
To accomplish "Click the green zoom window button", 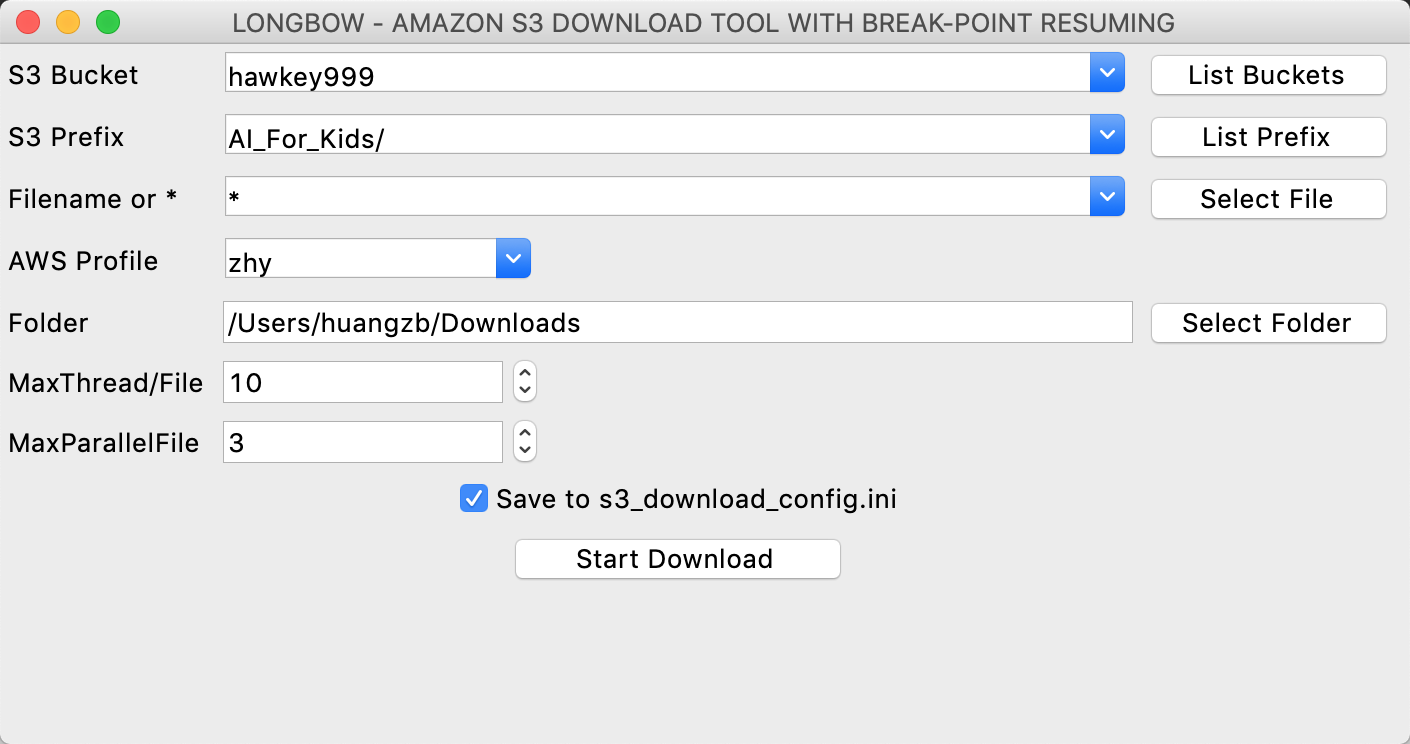I will point(107,22).
